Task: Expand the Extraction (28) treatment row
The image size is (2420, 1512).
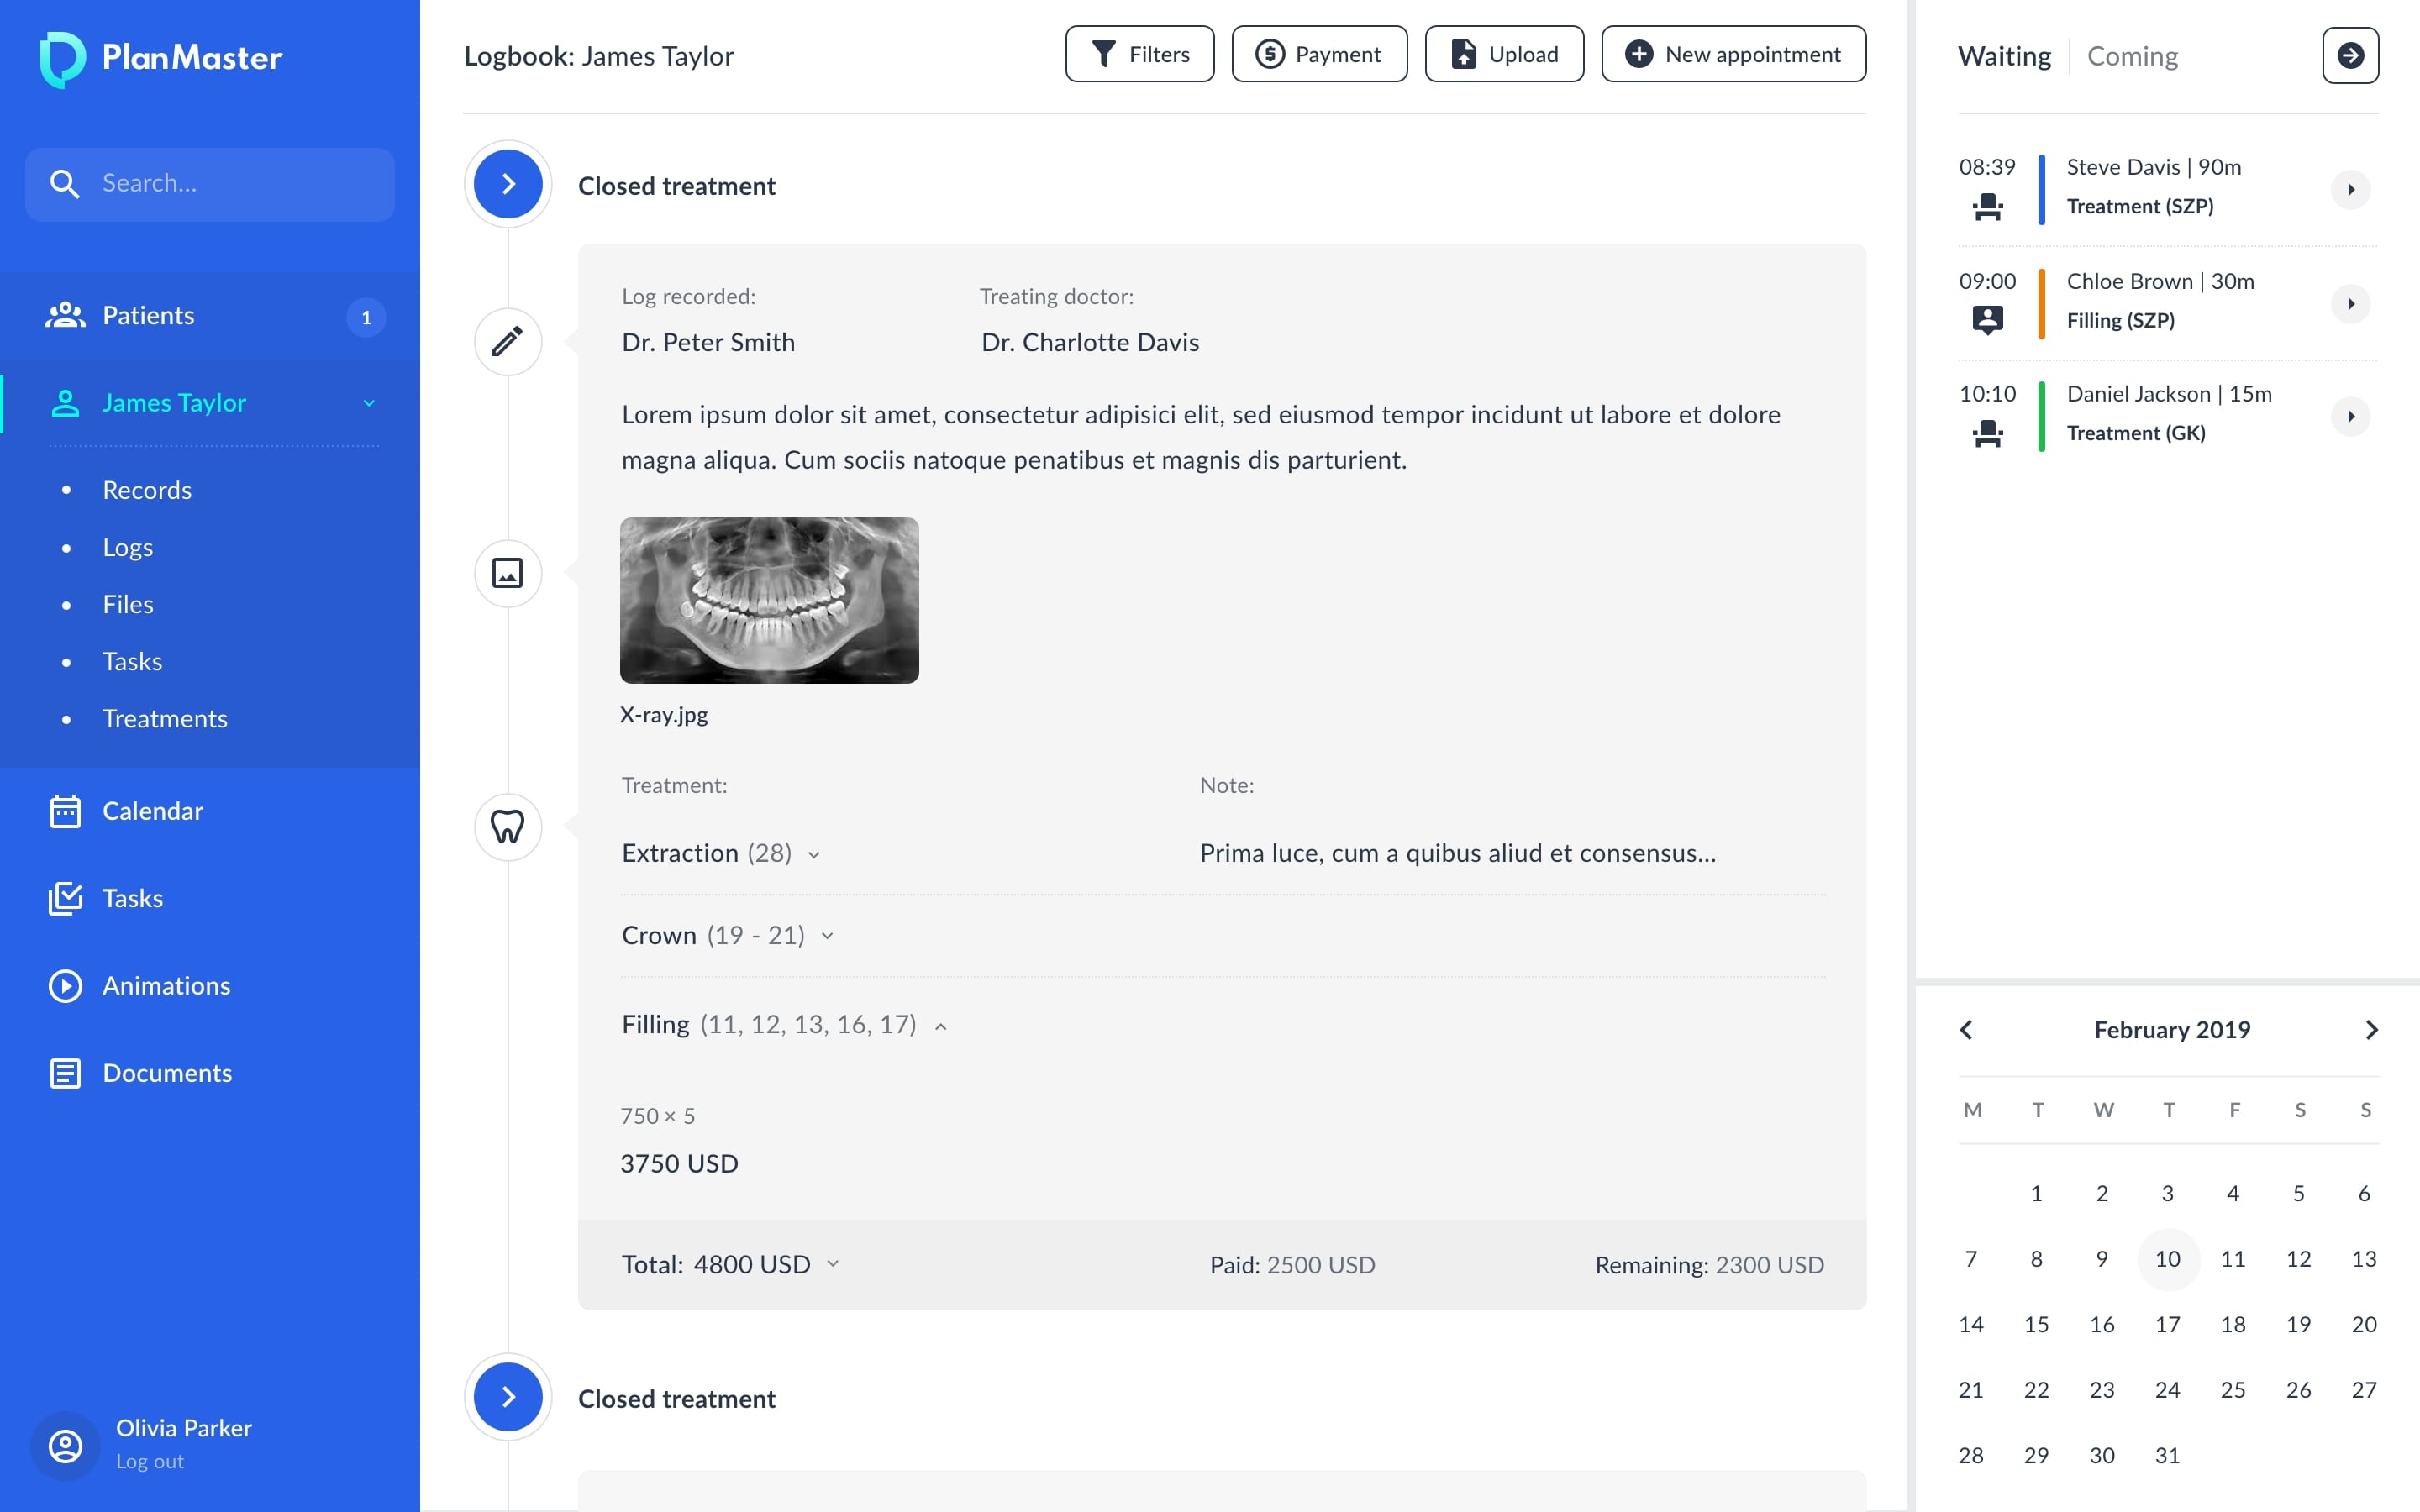Action: click(x=814, y=855)
